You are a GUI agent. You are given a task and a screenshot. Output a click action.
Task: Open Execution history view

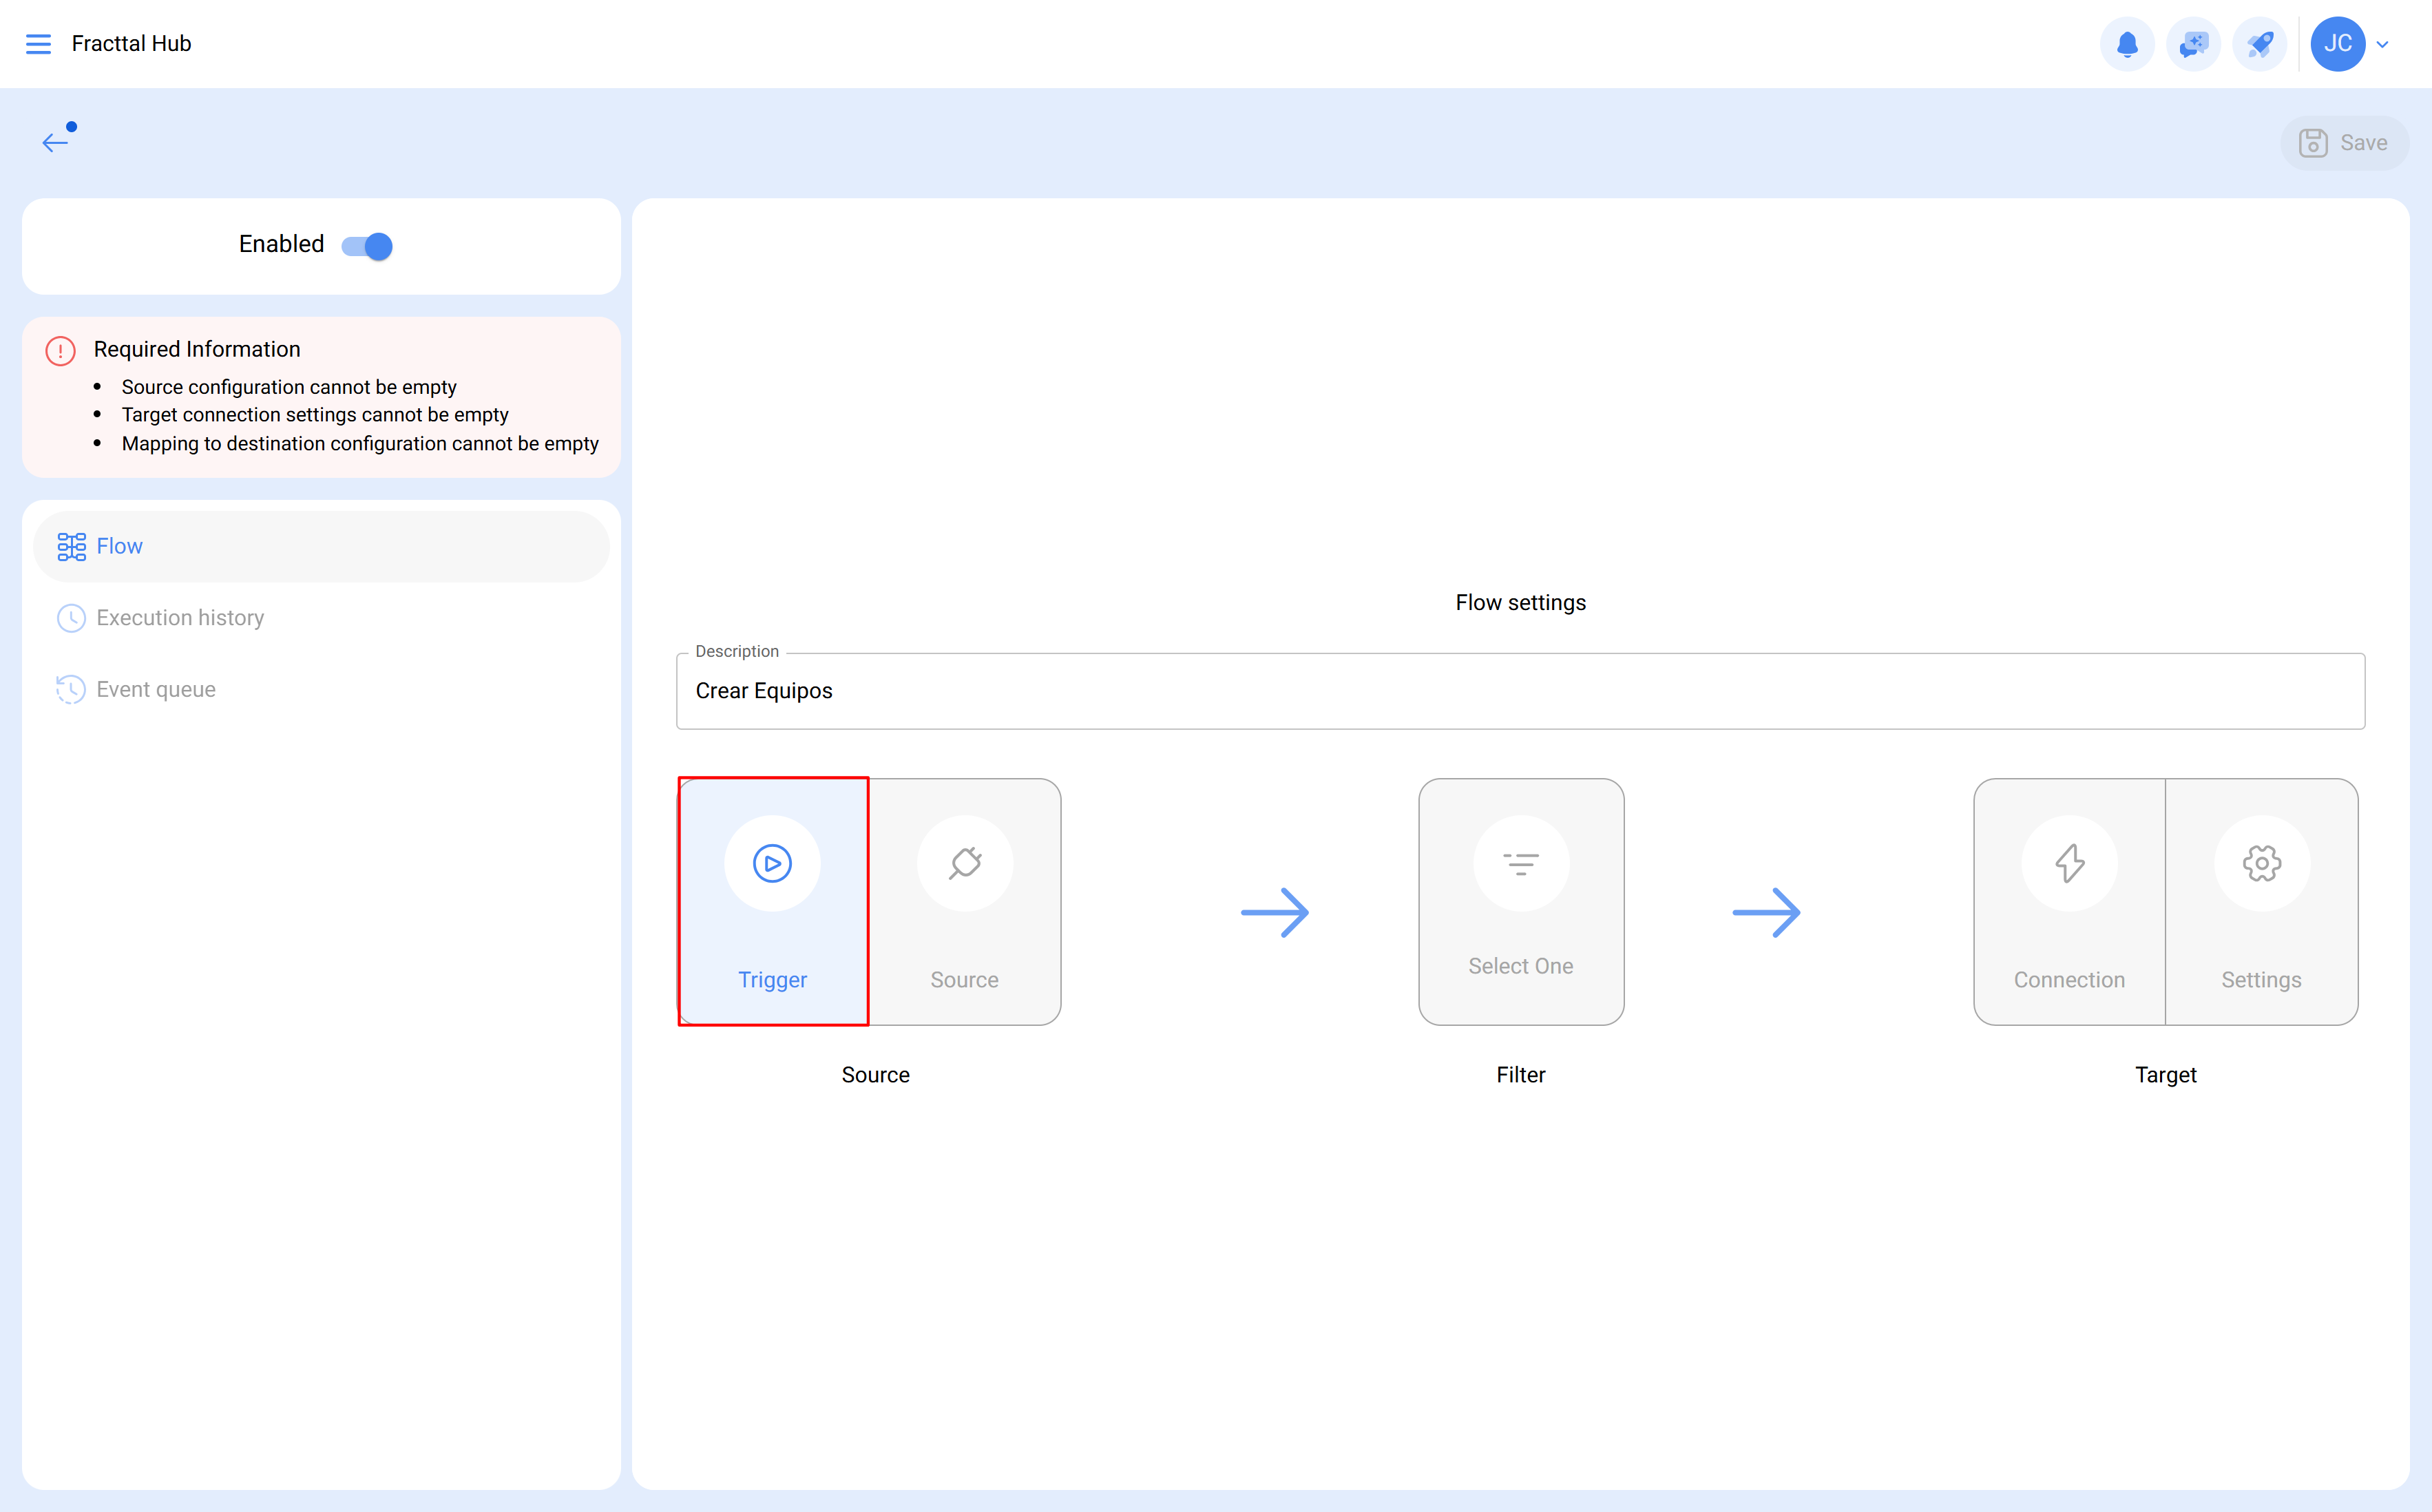(x=180, y=618)
